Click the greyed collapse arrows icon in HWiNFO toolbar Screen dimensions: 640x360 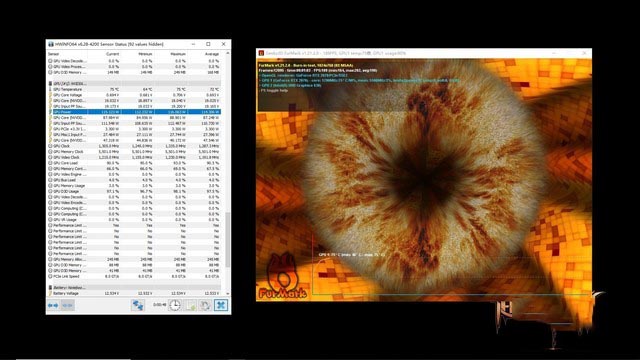click(x=68, y=305)
